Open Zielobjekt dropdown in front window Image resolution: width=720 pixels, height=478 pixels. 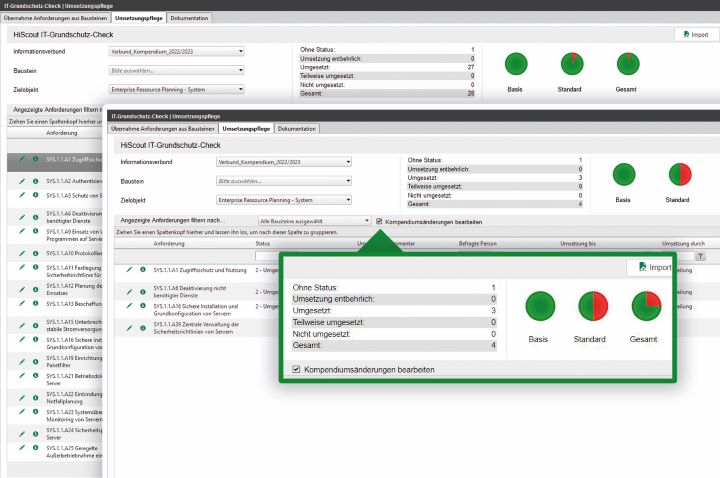tap(284, 200)
